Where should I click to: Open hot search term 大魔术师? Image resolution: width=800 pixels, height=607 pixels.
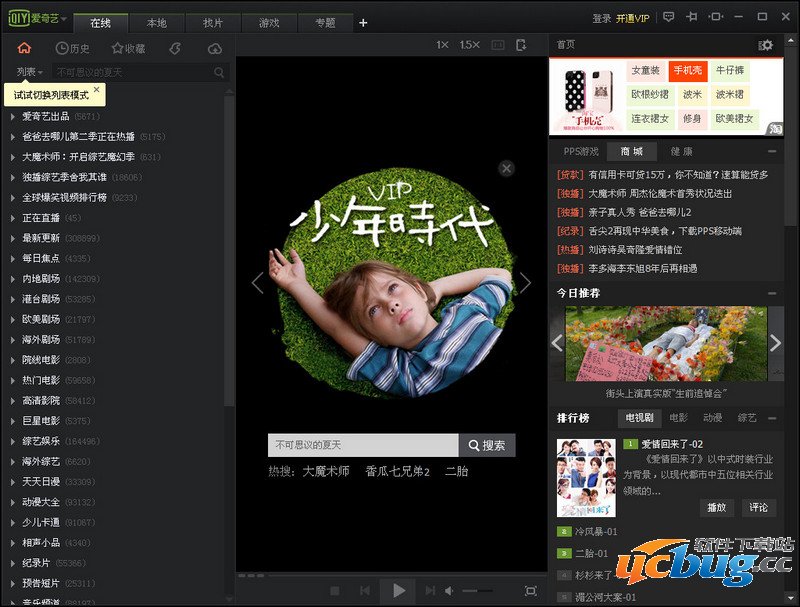point(326,471)
